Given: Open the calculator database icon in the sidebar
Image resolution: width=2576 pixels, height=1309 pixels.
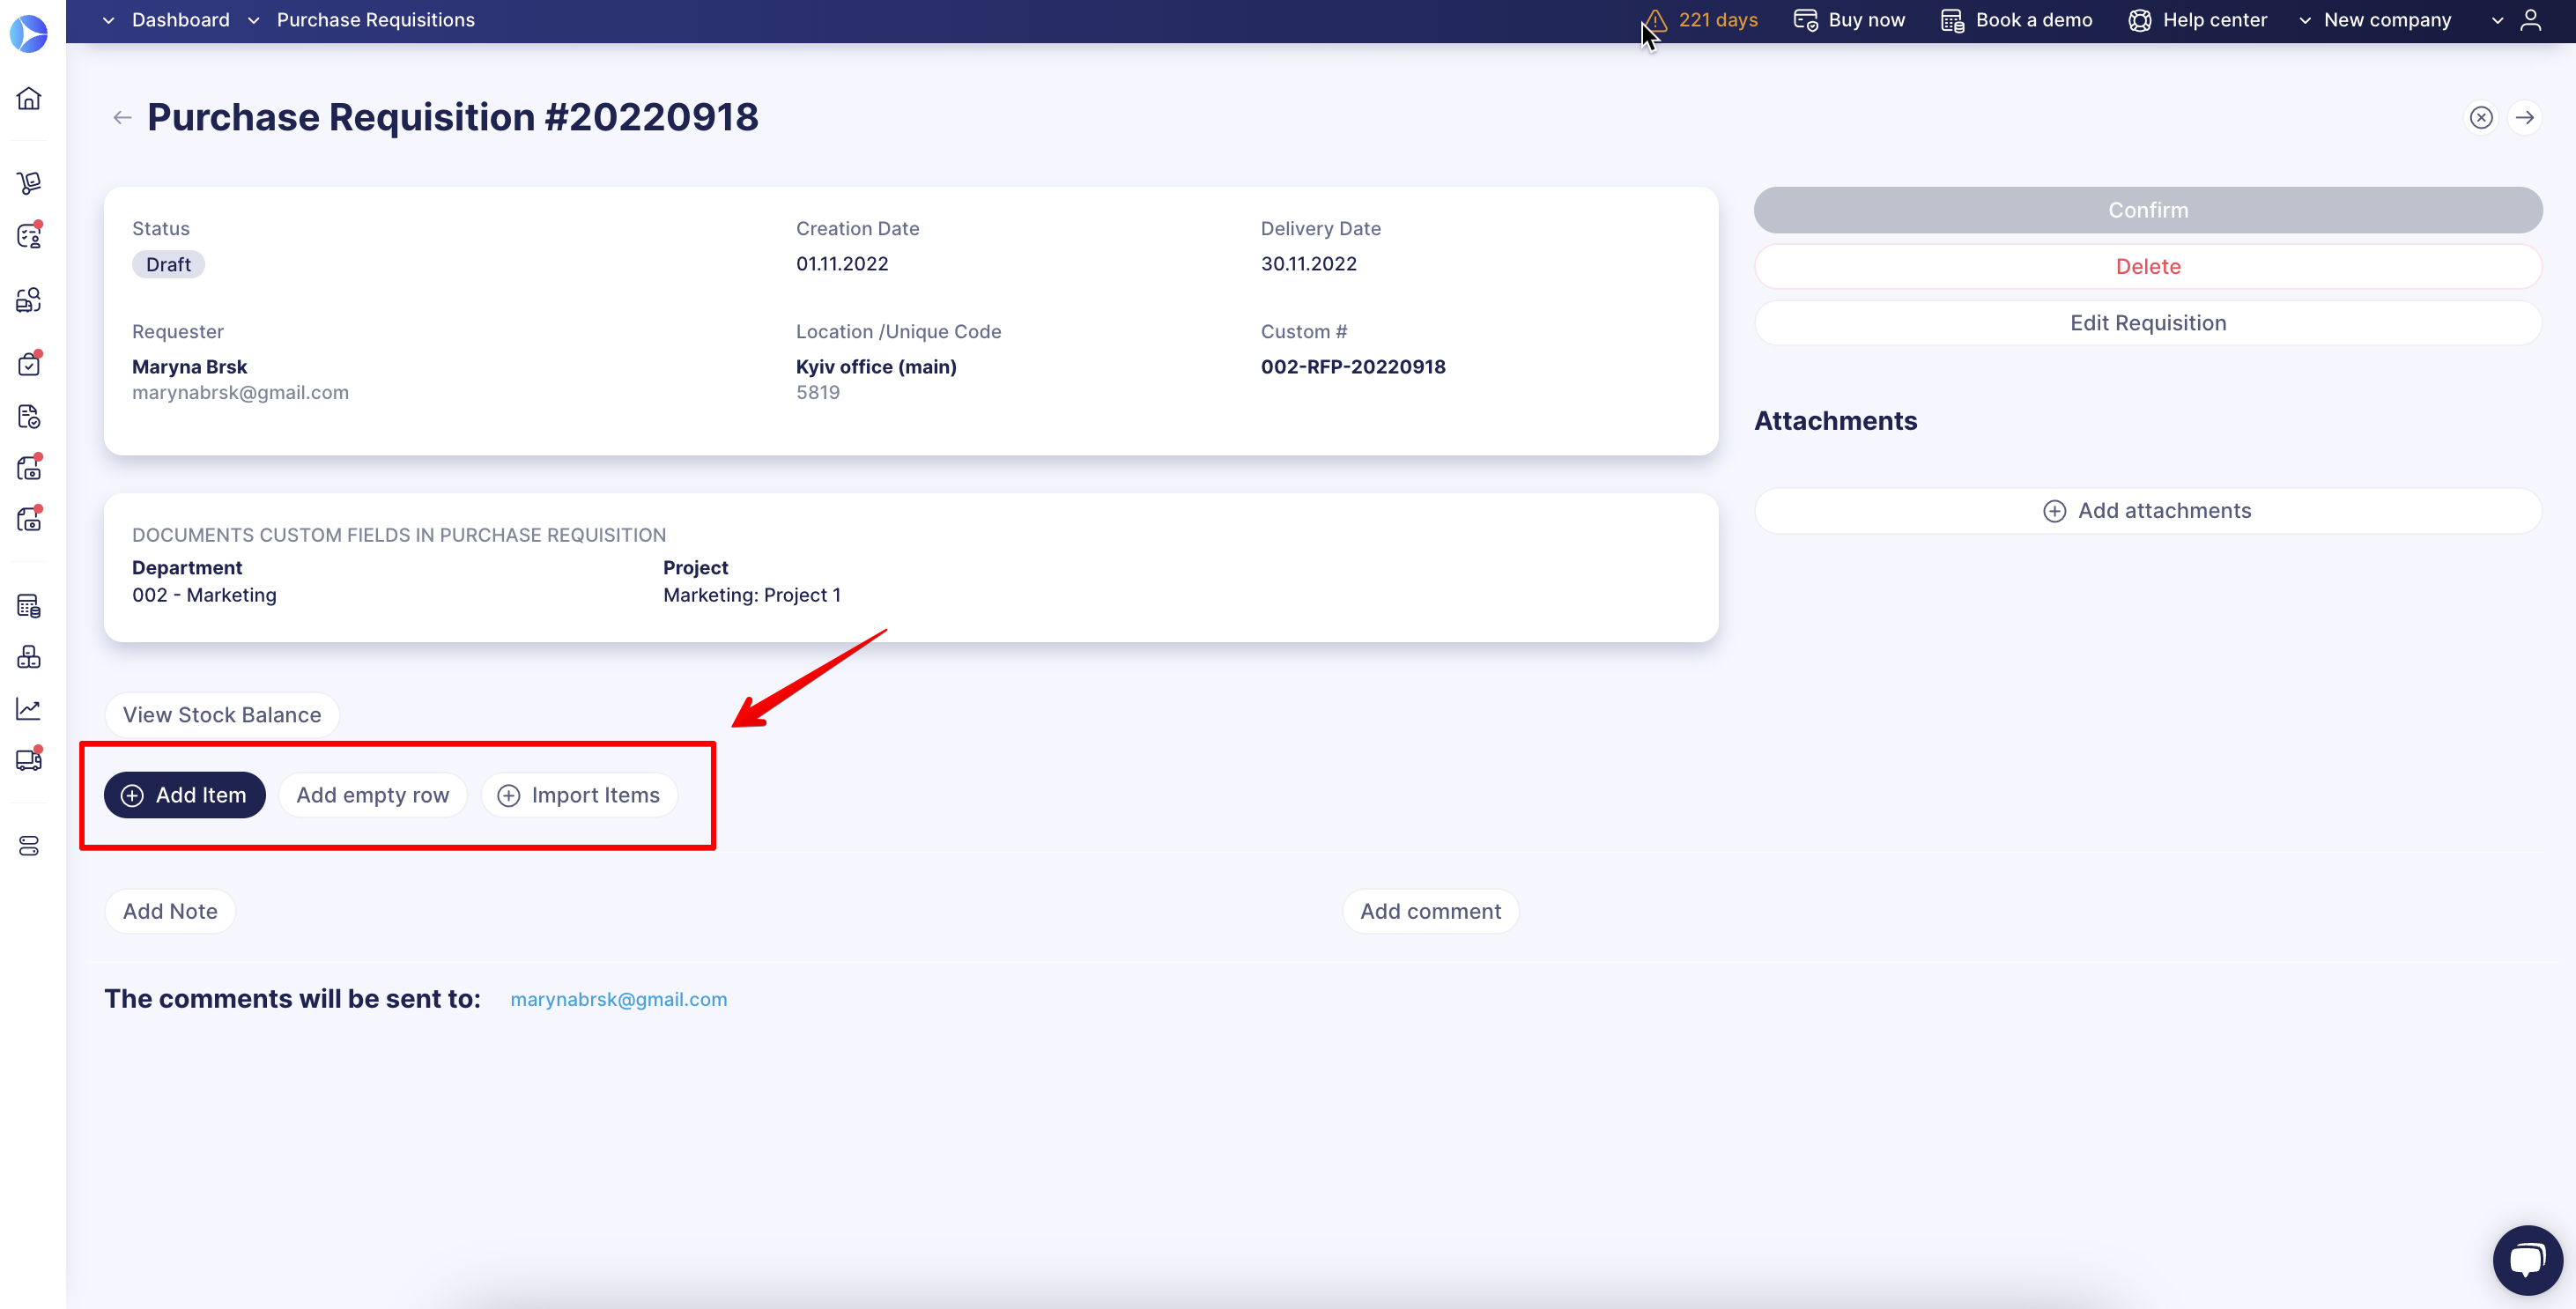Looking at the screenshot, I should point(29,605).
